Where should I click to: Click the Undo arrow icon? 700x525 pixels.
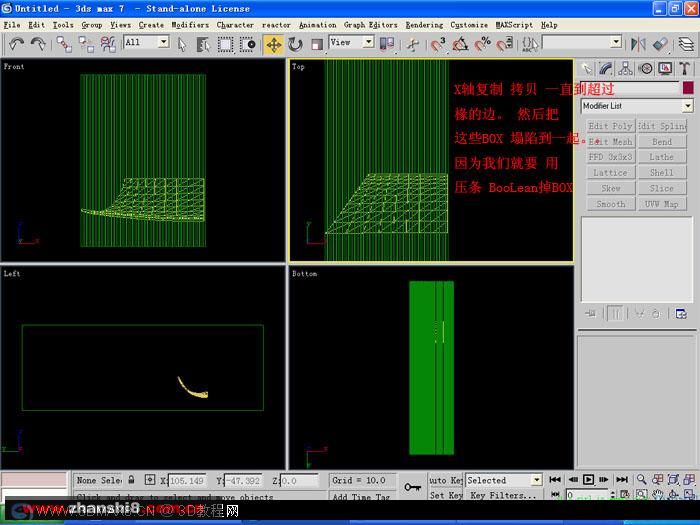click(17, 44)
